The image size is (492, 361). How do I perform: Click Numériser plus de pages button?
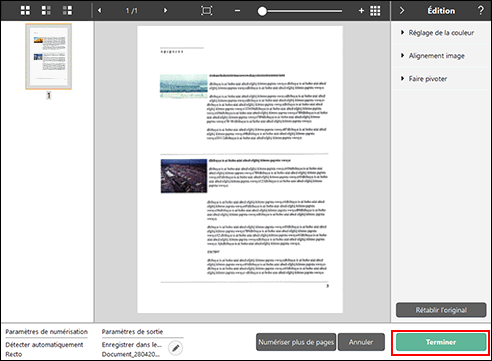click(296, 342)
